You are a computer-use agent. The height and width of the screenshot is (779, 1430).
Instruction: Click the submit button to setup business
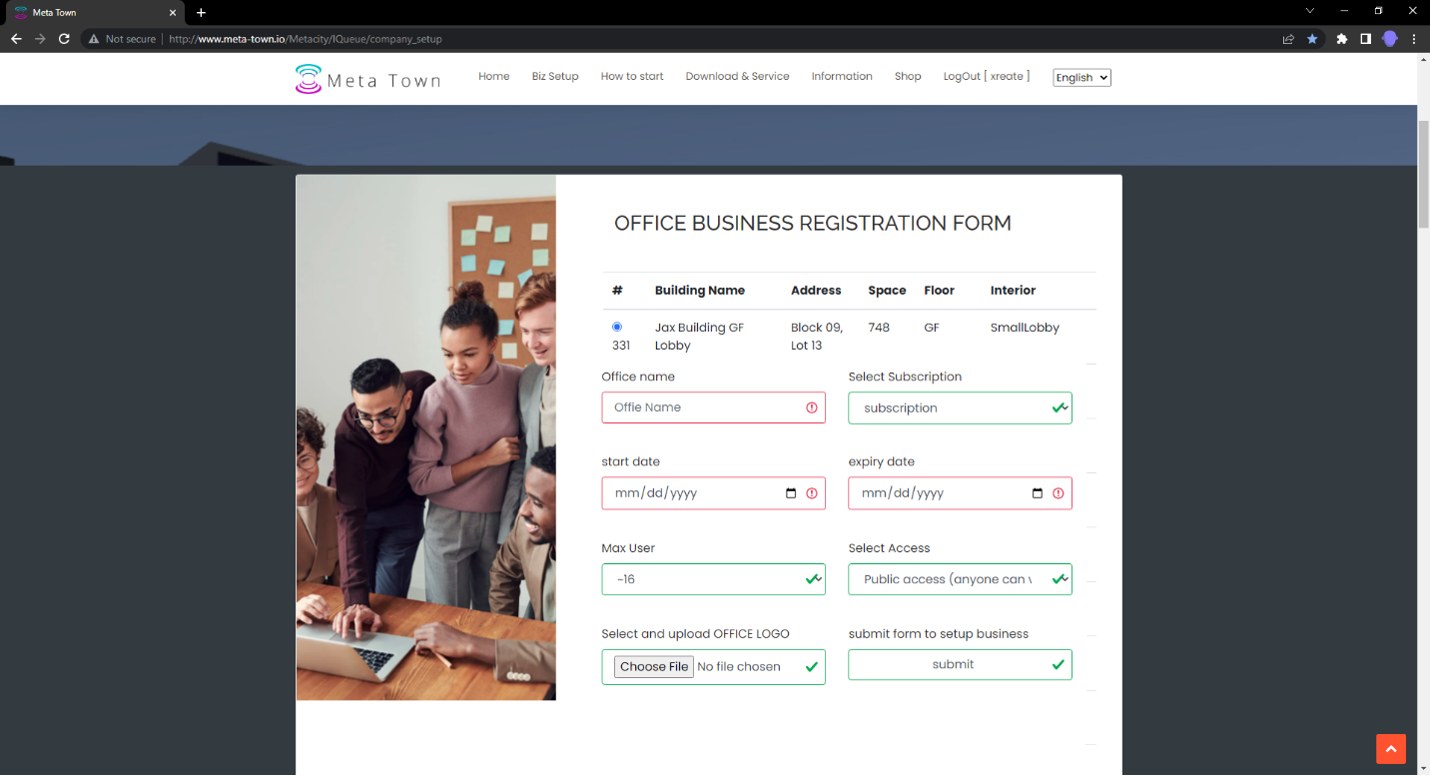coord(960,664)
